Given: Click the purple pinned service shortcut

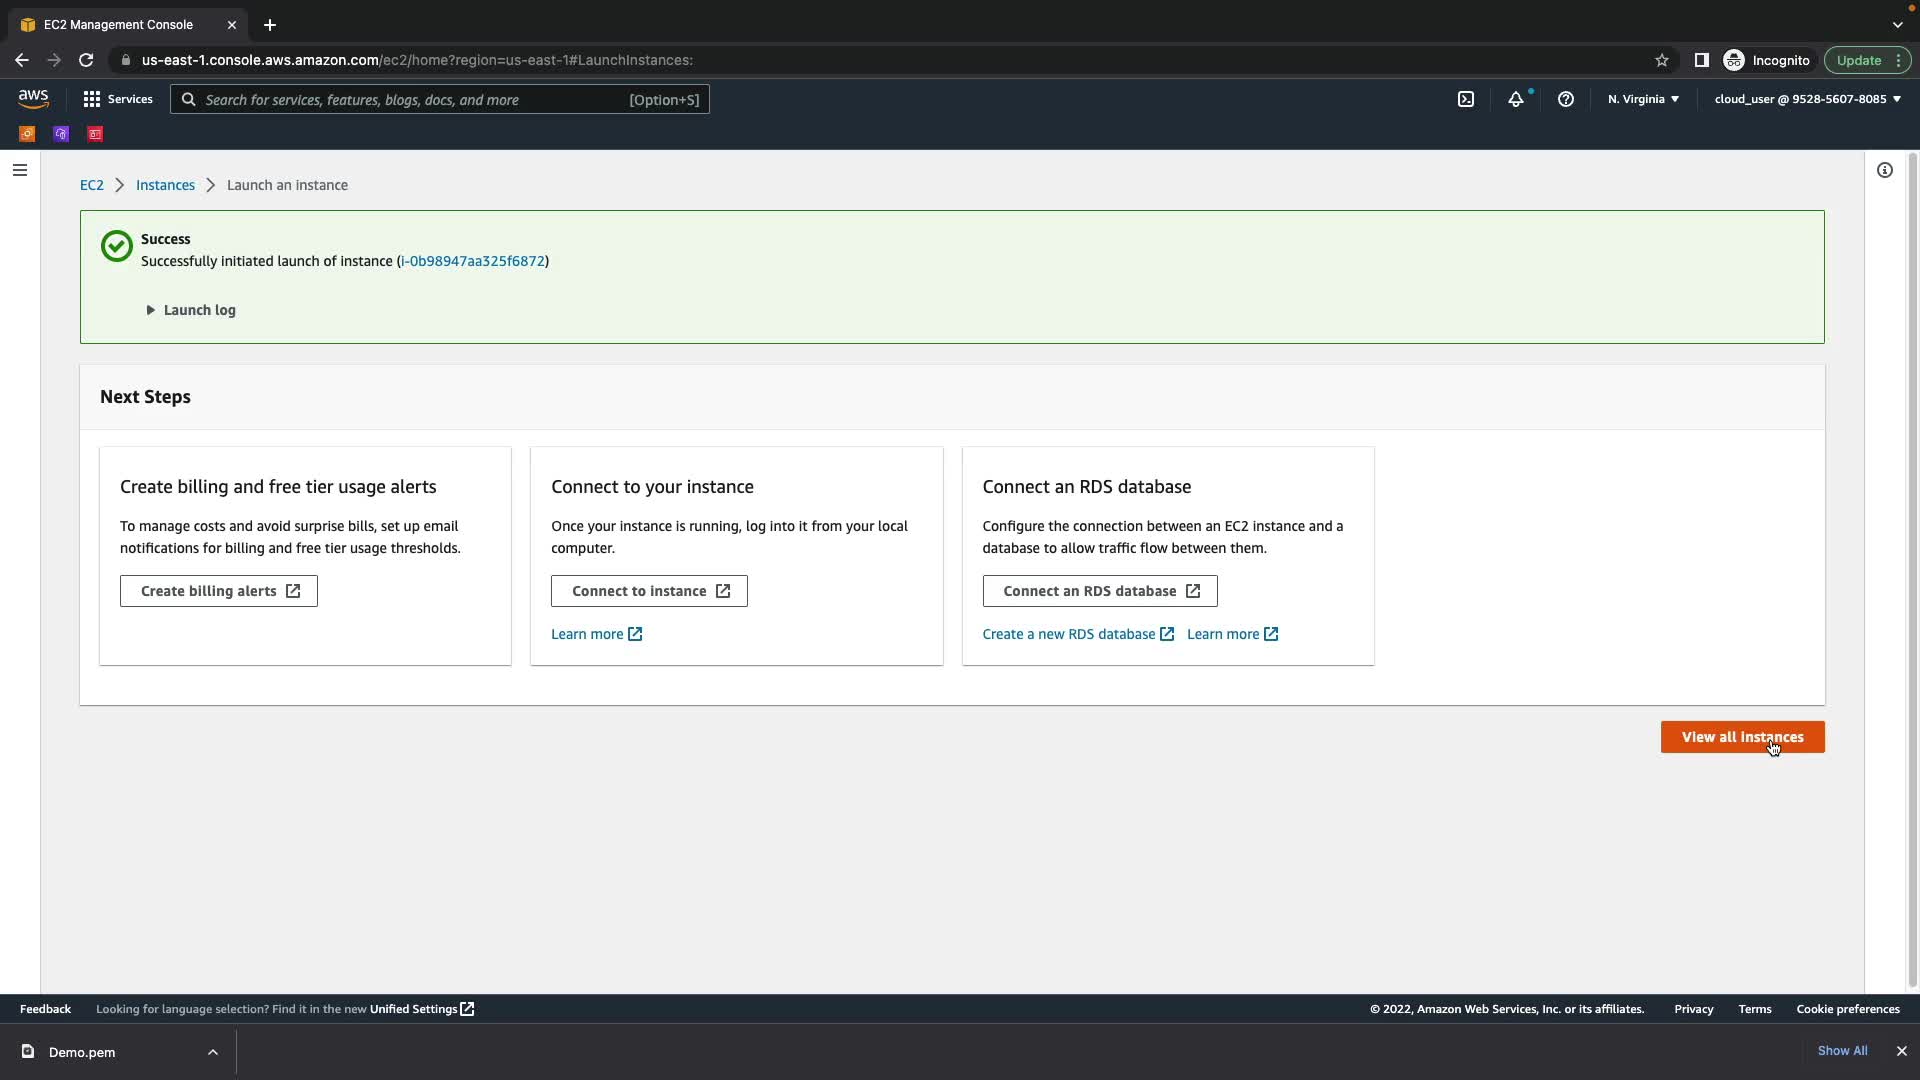Looking at the screenshot, I should point(61,134).
